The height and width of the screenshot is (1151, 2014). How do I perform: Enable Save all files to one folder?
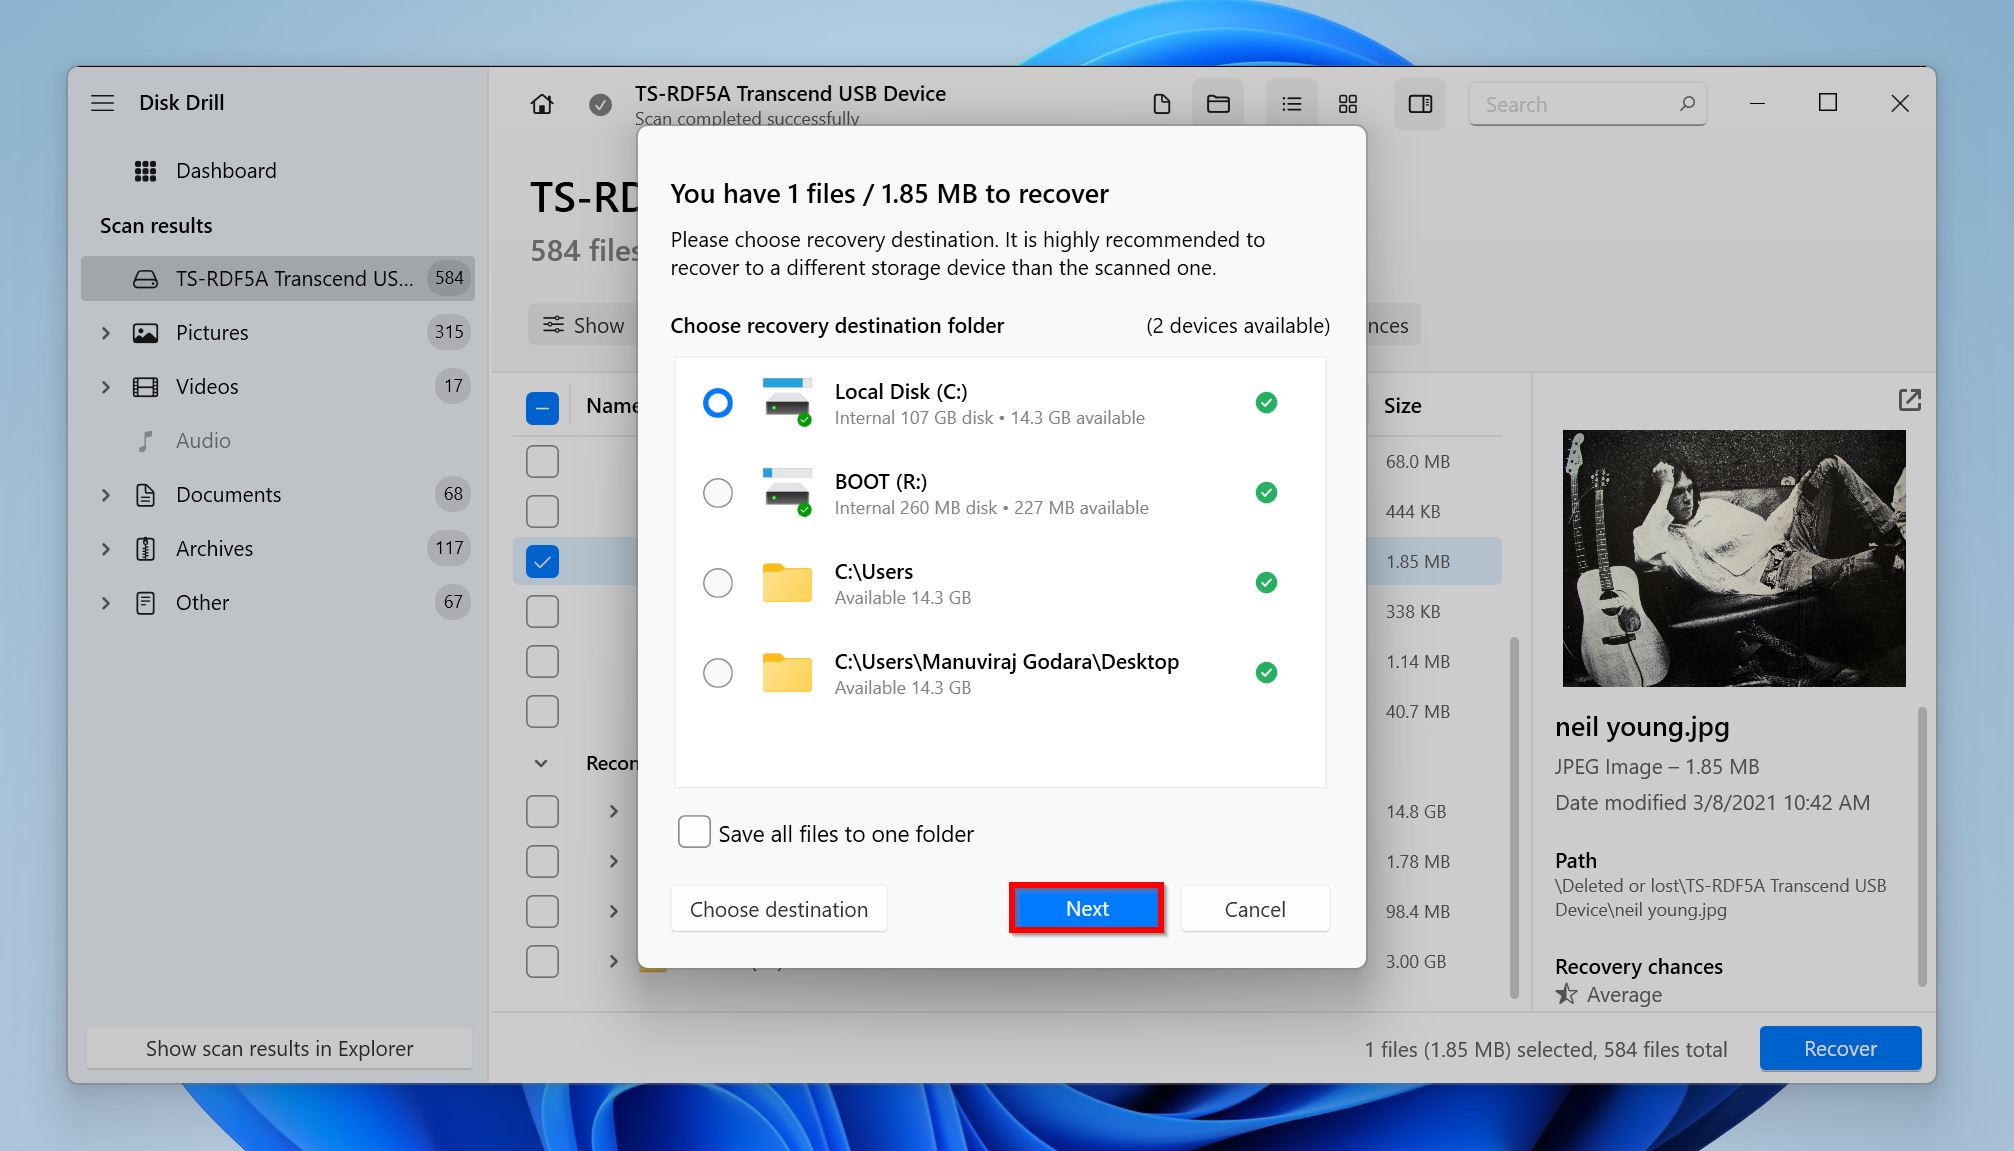click(x=693, y=833)
